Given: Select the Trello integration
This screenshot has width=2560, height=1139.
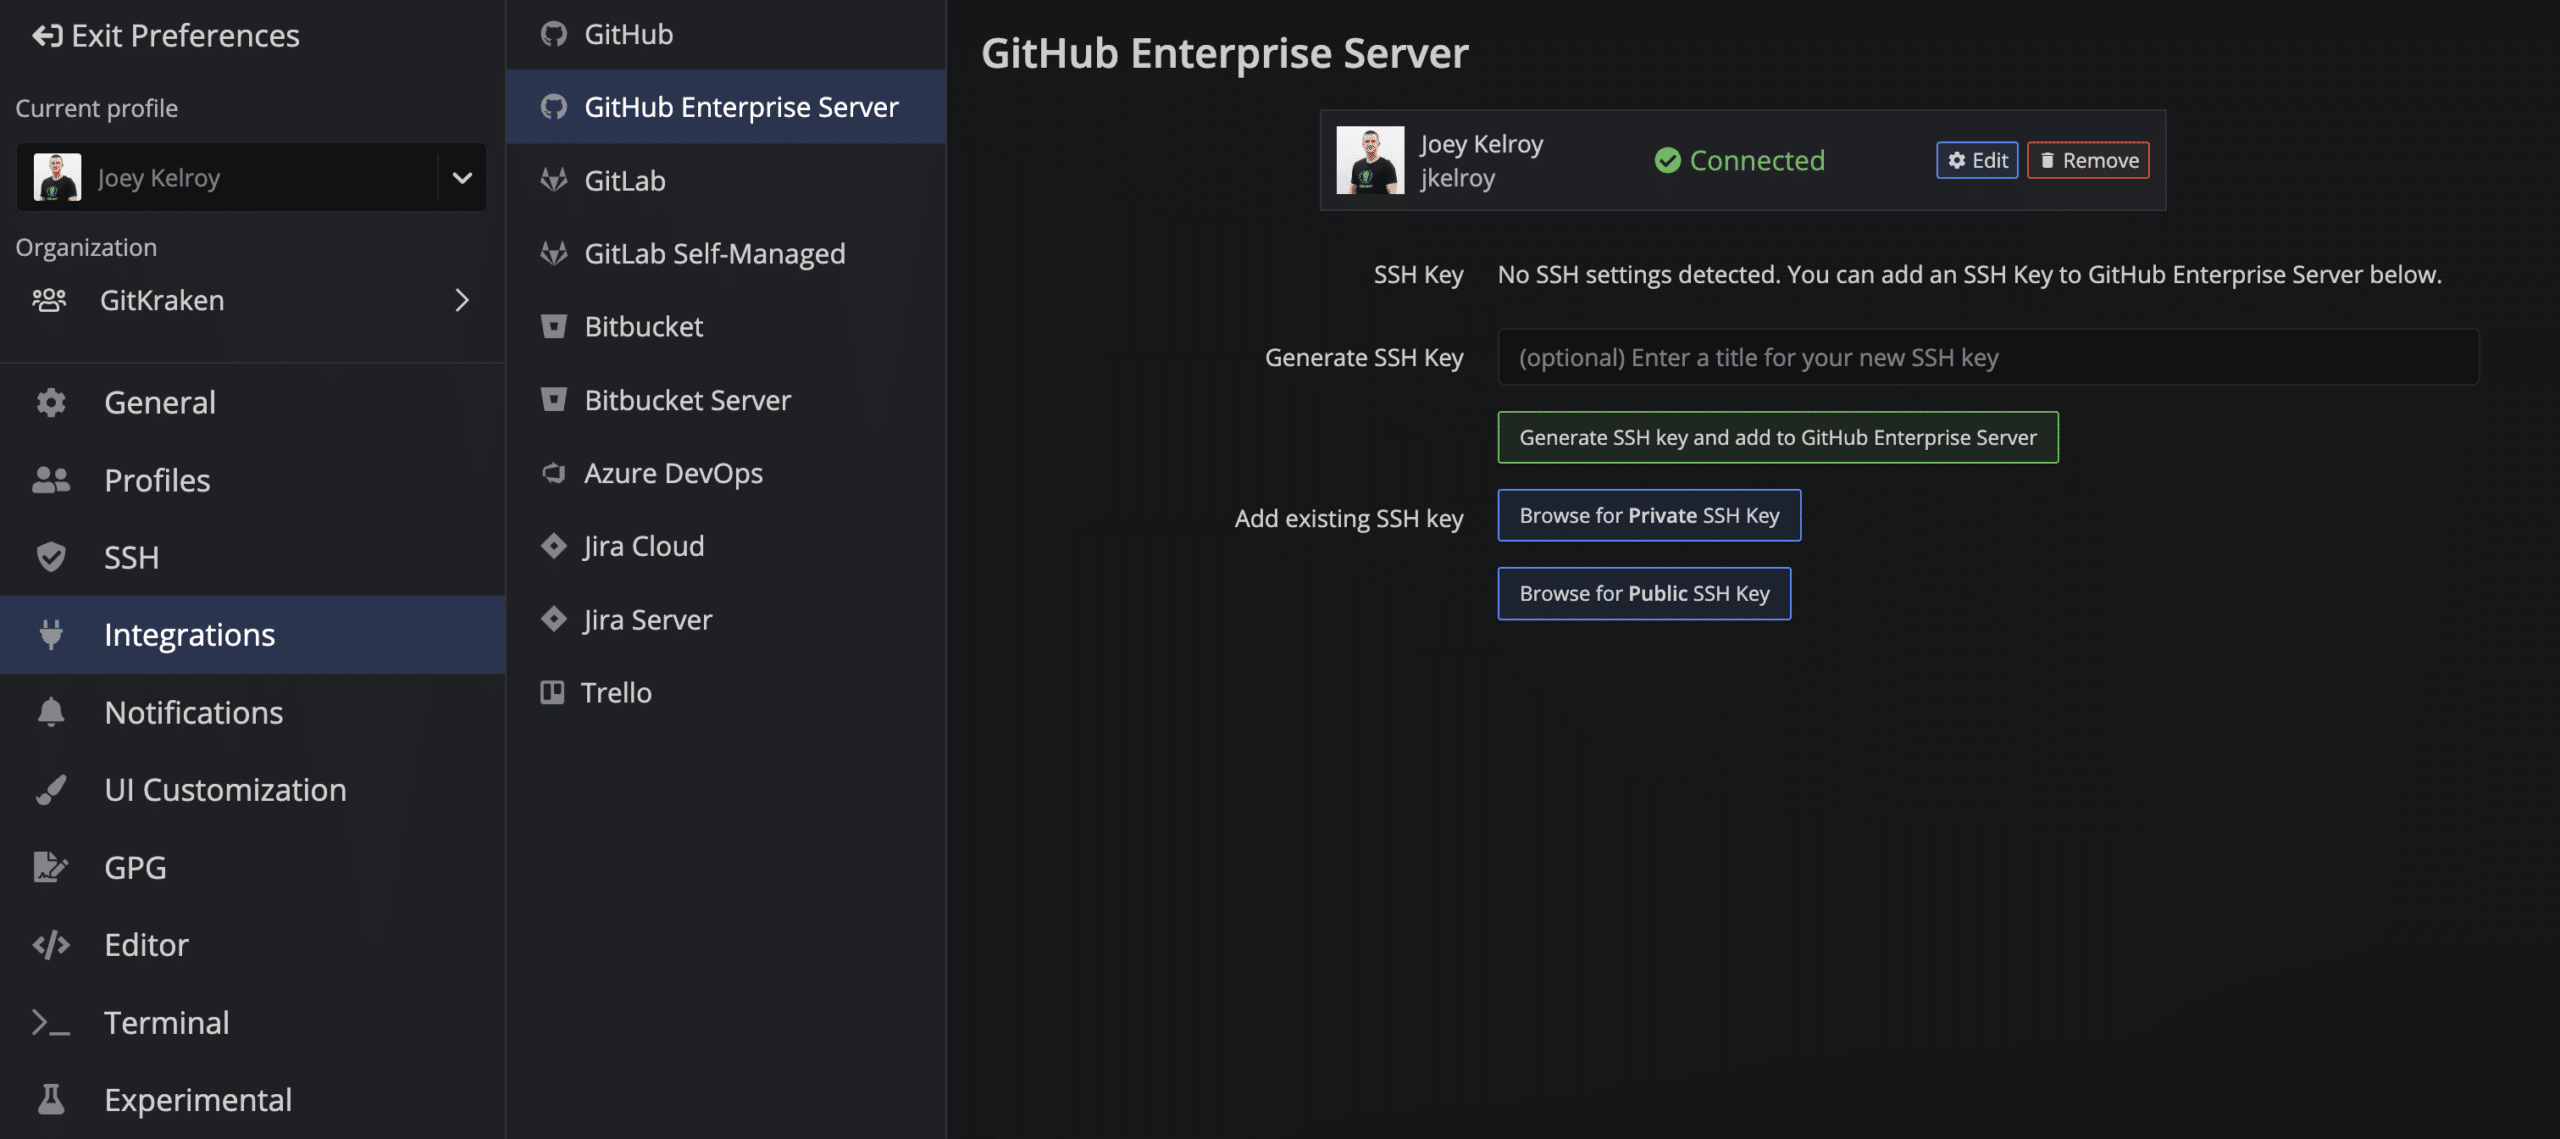Looking at the screenshot, I should [x=726, y=692].
